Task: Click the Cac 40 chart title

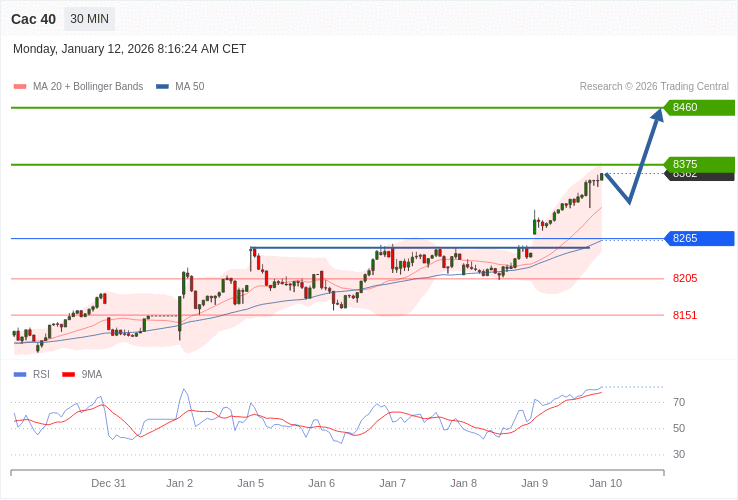Action: click(33, 19)
